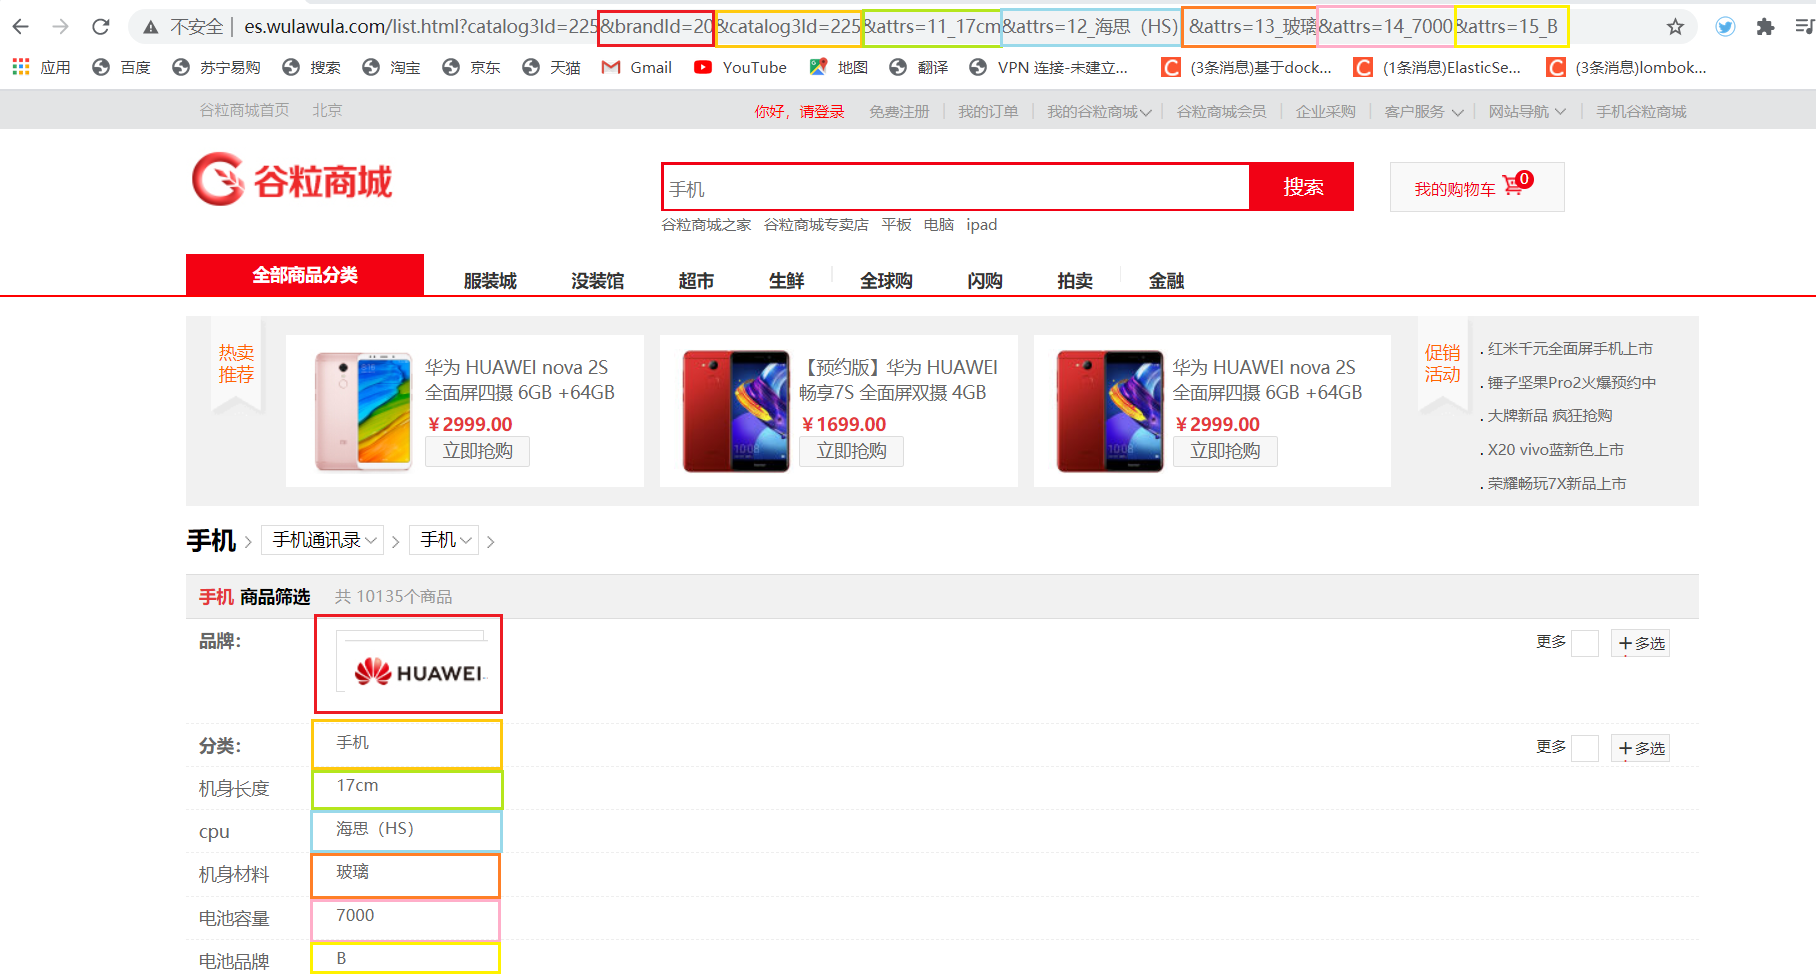
Task: Open the 天猫 bookmark
Action: (551, 67)
